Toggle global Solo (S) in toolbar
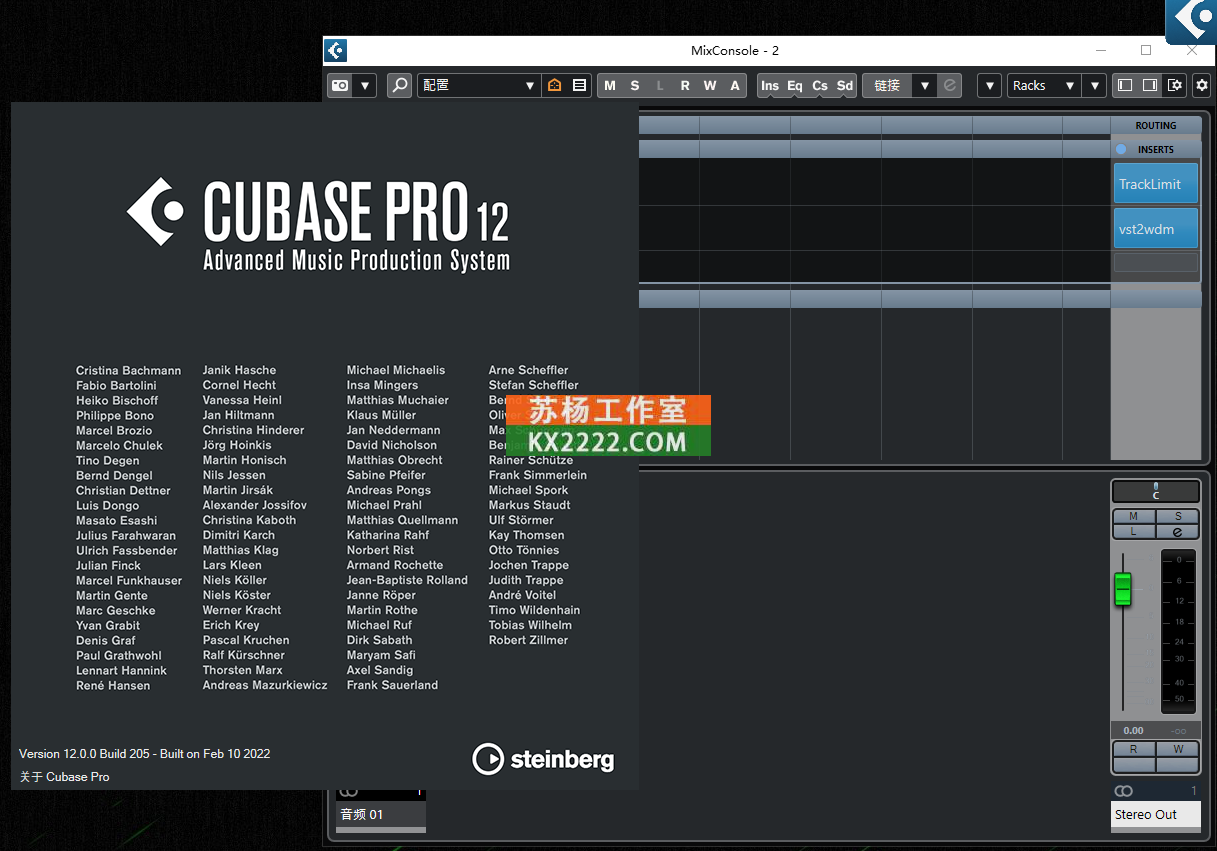Screen dimensions: 1217x851 pos(635,86)
